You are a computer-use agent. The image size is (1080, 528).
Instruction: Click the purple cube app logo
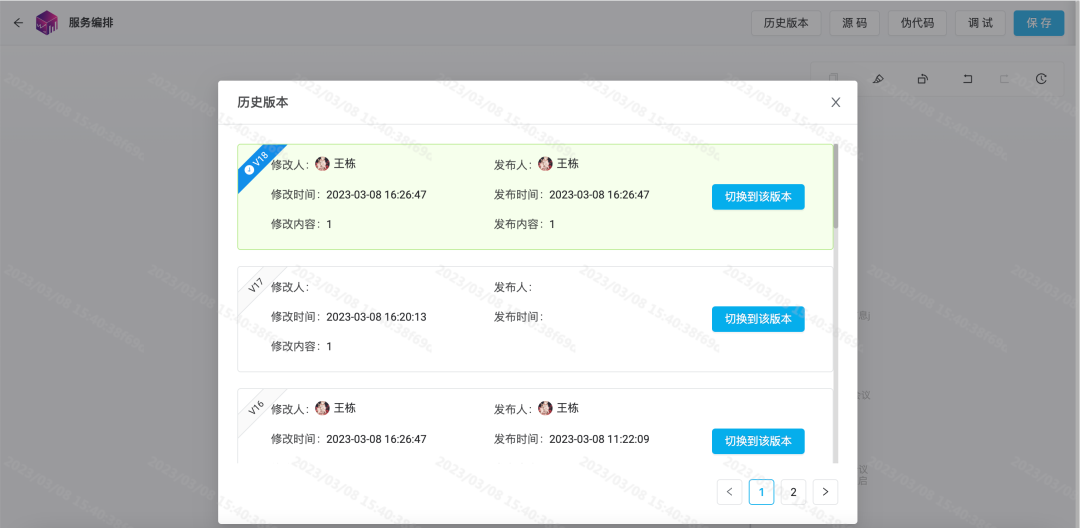[x=47, y=23]
